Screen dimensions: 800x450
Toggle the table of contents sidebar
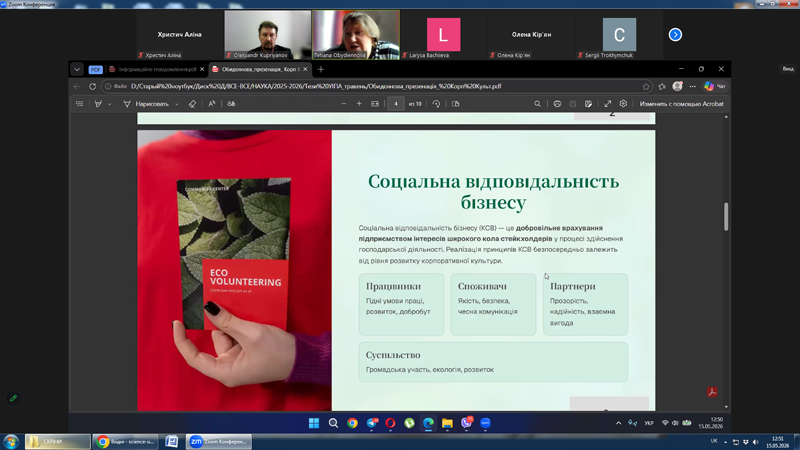(x=80, y=104)
